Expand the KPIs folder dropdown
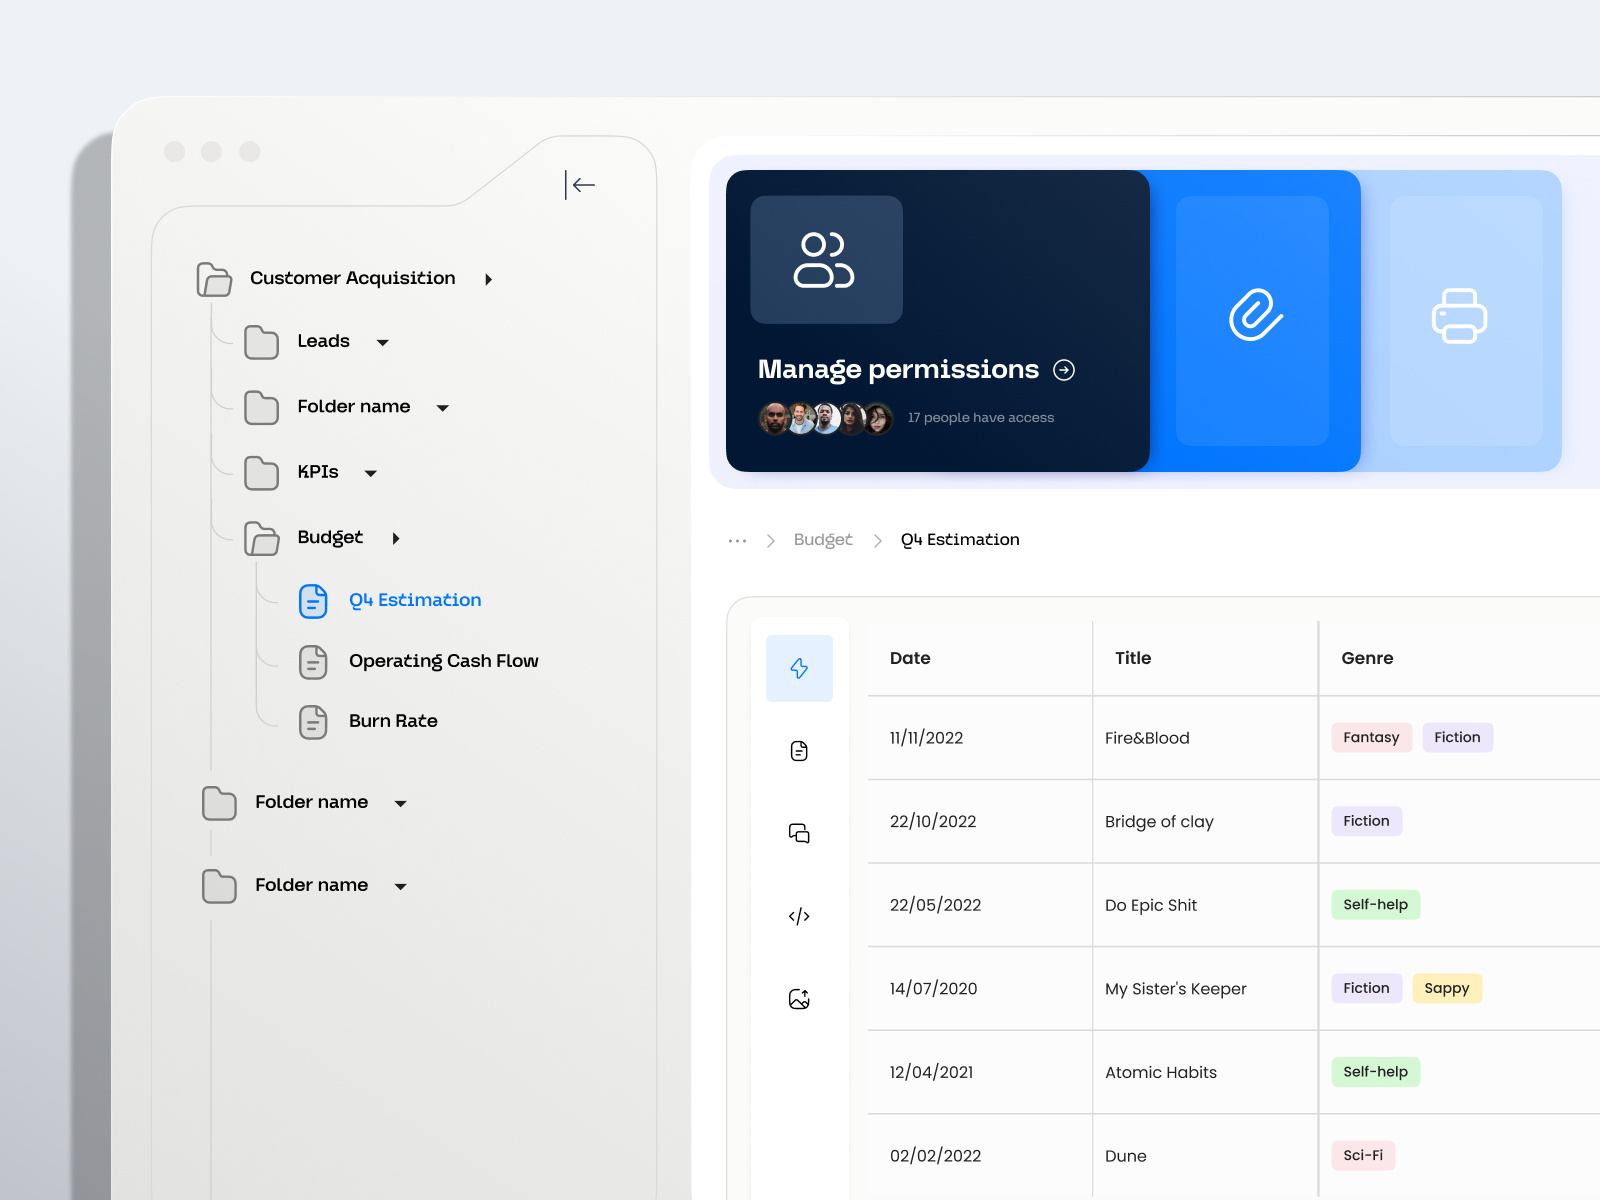This screenshot has height=1200, width=1600. click(371, 473)
